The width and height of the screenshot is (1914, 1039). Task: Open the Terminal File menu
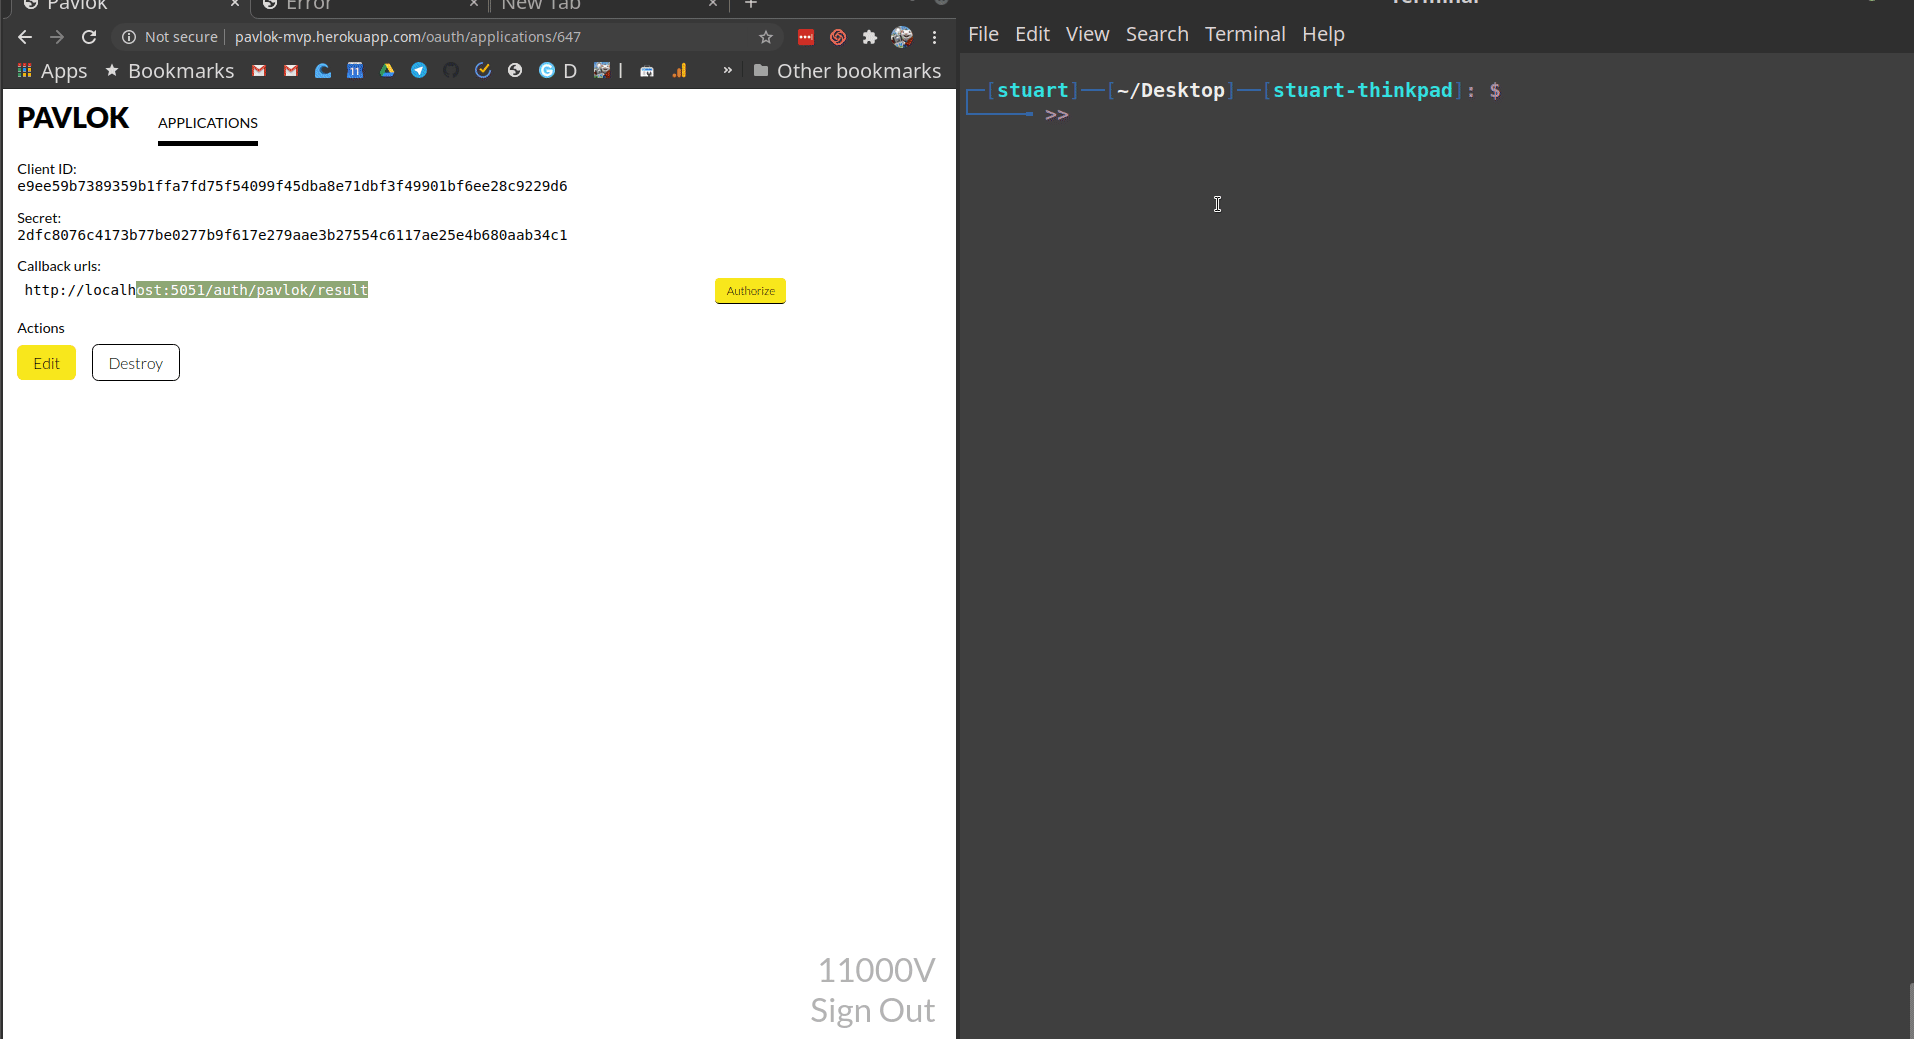[983, 34]
